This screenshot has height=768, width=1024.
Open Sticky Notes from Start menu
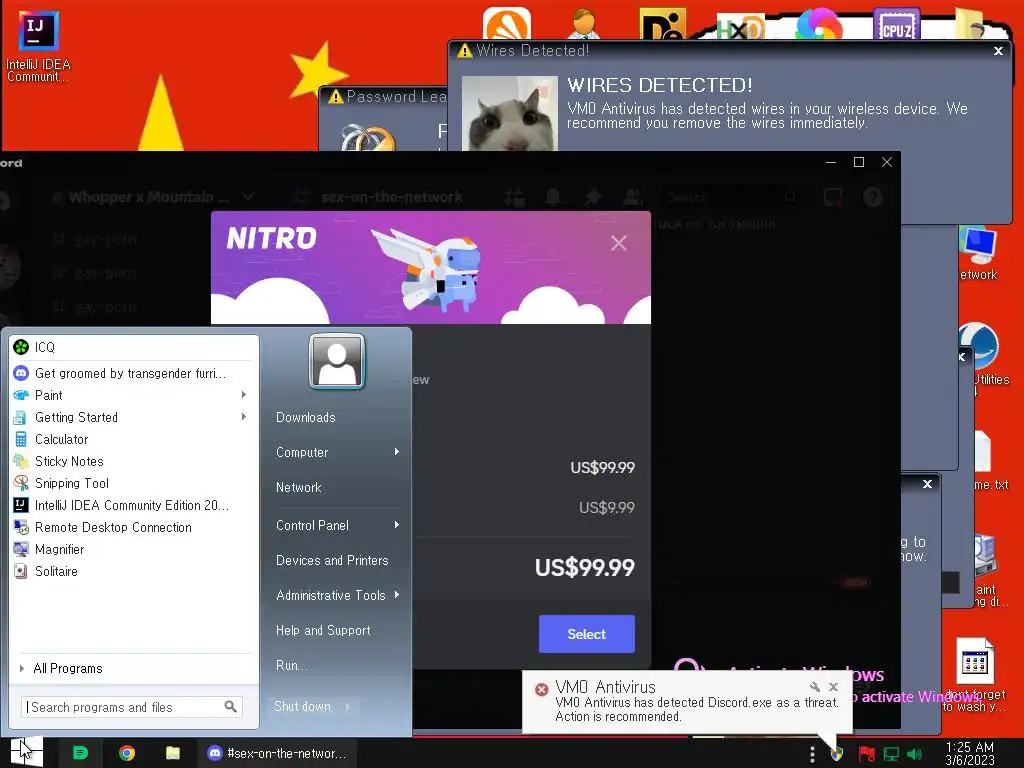point(134,461)
